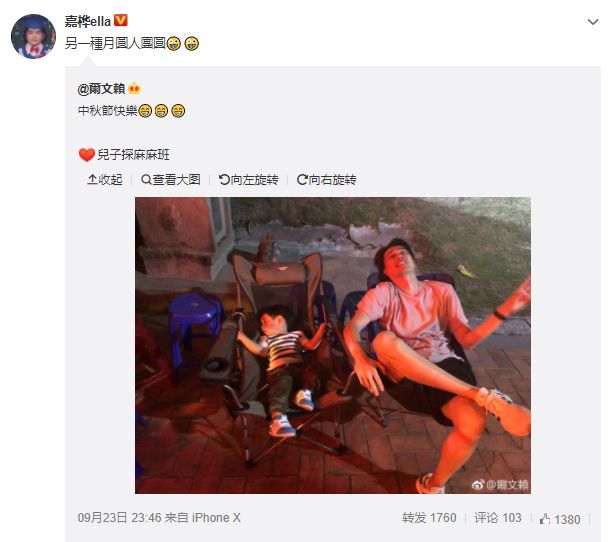Open comments 评论 103
The height and width of the screenshot is (542, 608).
click(497, 518)
